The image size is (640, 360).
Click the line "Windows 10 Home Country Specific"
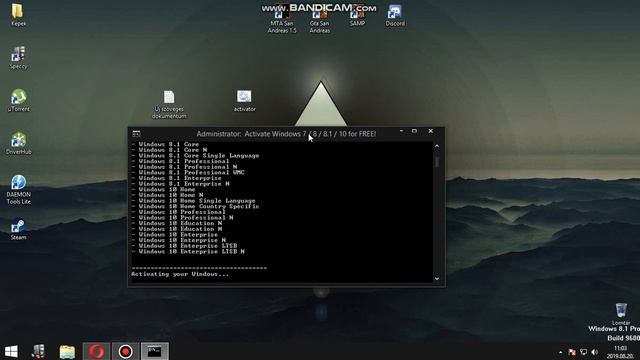tap(199, 206)
